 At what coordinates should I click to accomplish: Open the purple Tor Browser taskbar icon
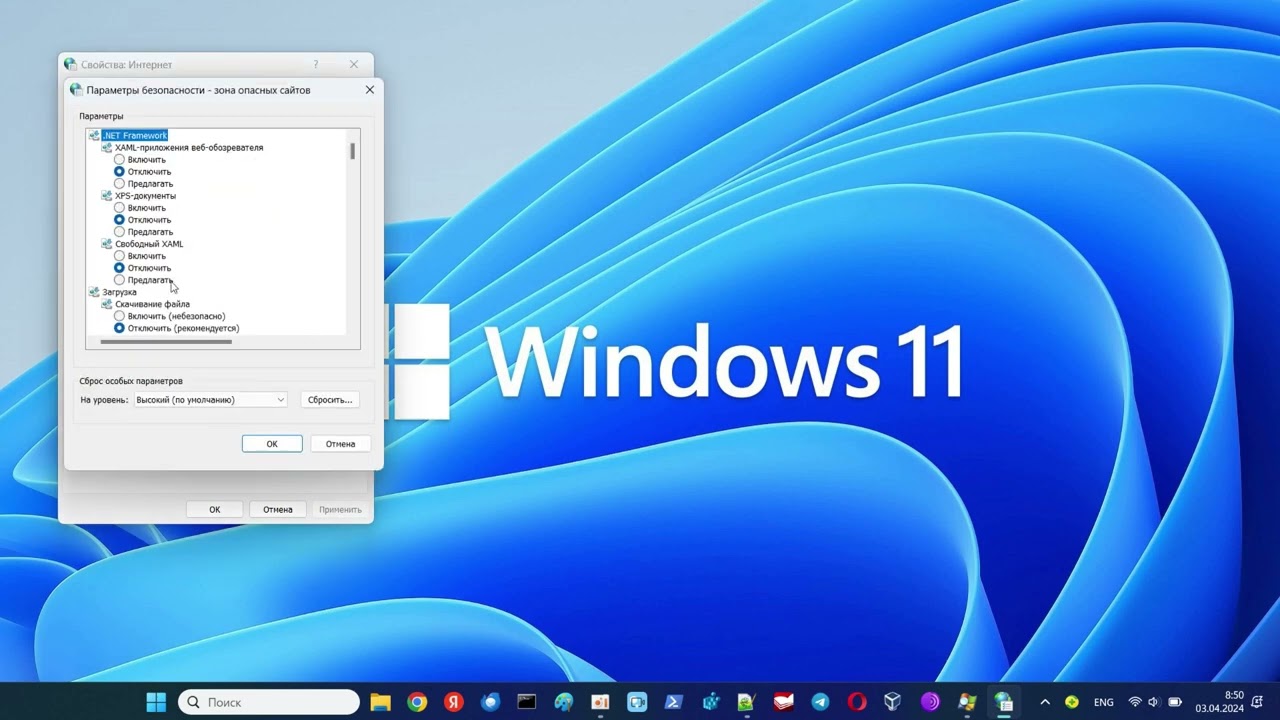(x=930, y=702)
